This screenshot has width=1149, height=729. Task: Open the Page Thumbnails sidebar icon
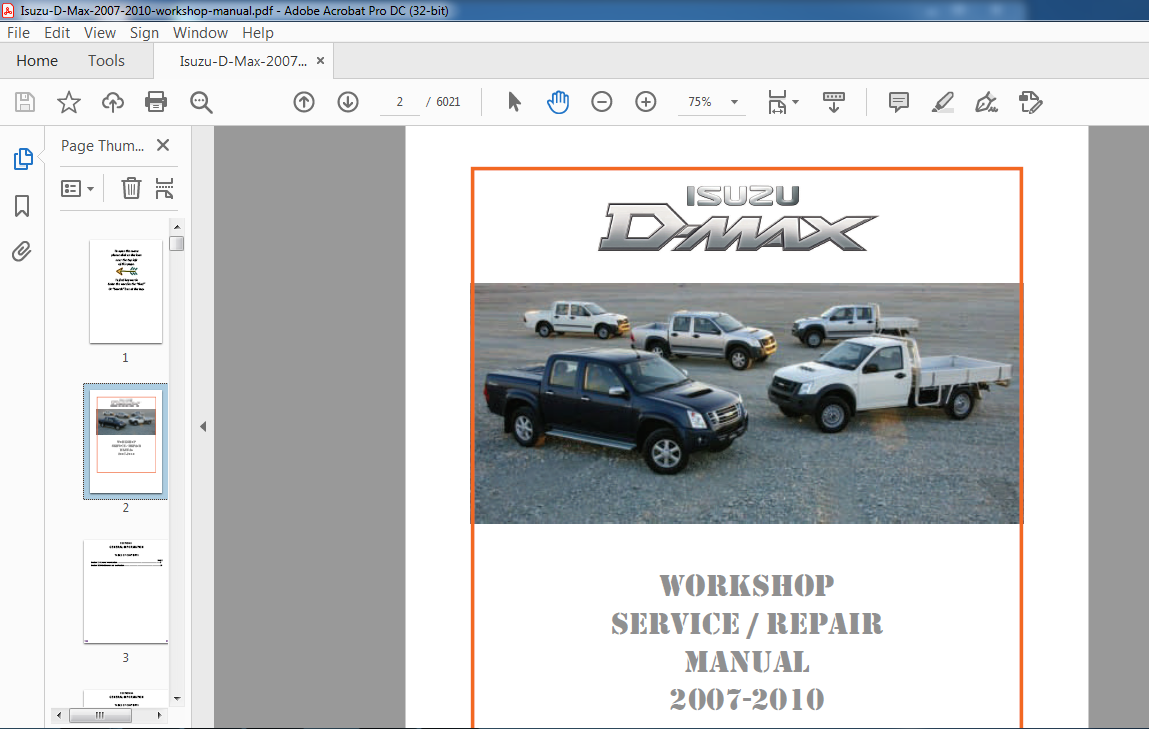coord(23,159)
